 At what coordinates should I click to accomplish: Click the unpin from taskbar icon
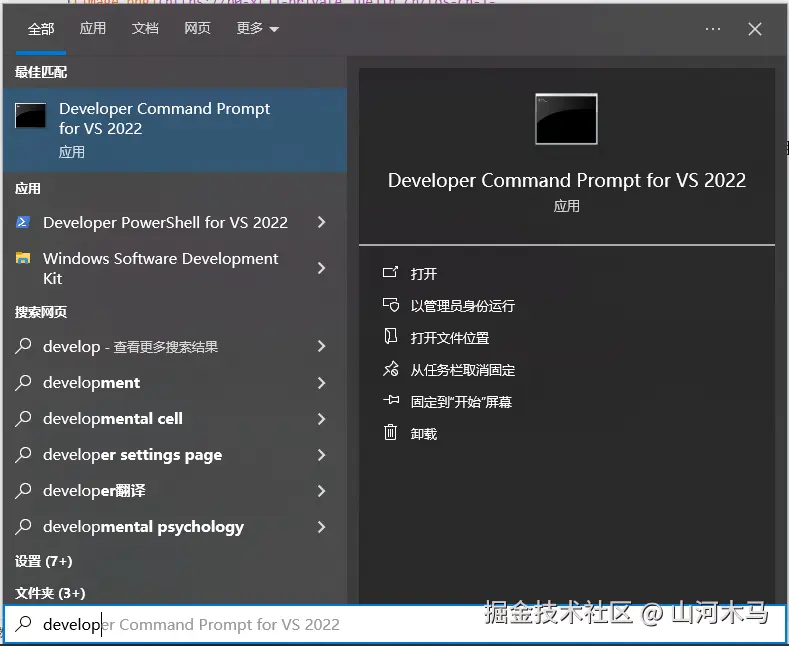click(x=390, y=369)
